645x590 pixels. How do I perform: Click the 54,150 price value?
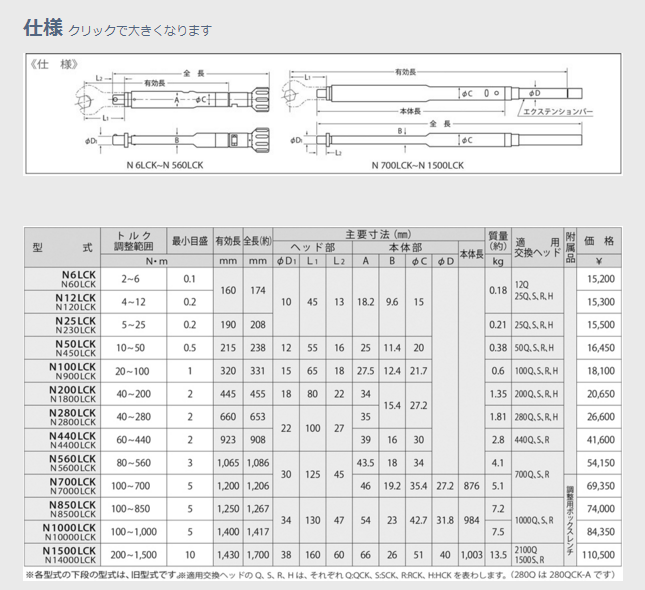(x=601, y=463)
